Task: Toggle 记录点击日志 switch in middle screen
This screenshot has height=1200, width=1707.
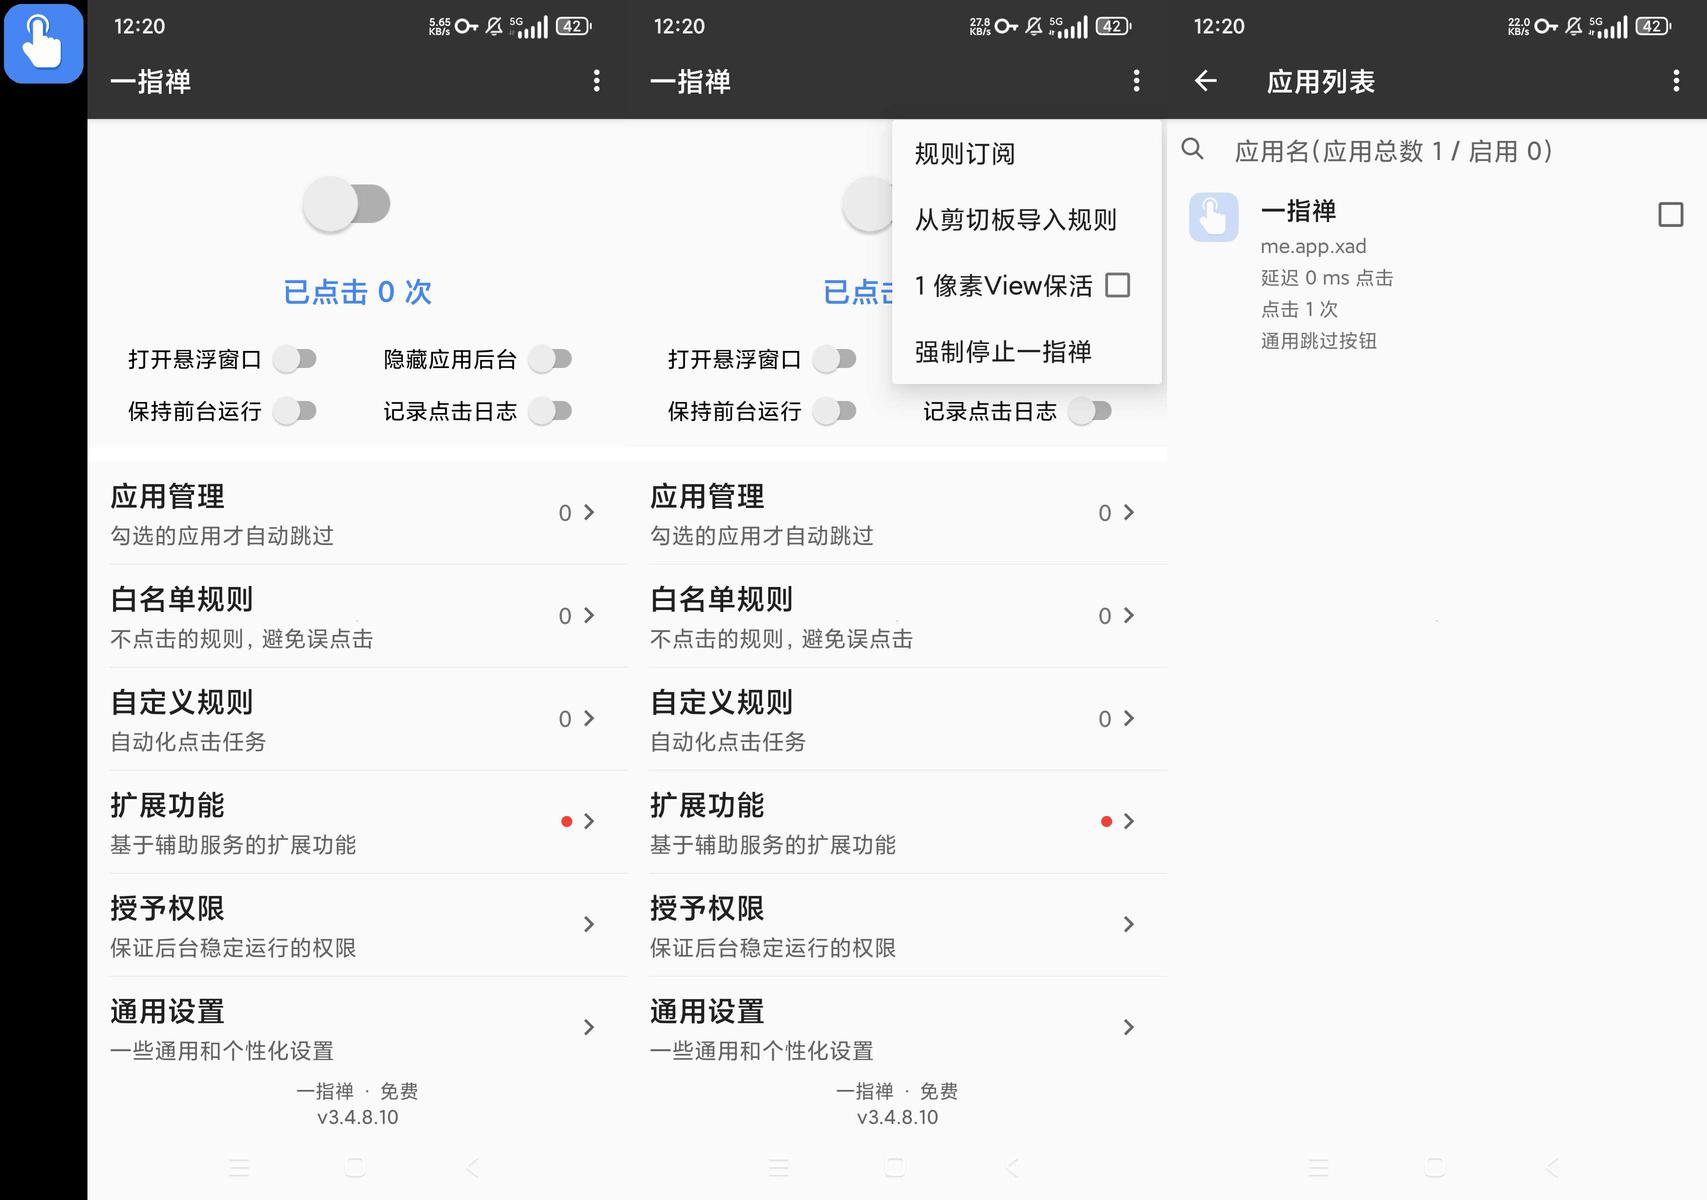Action: click(x=1090, y=411)
